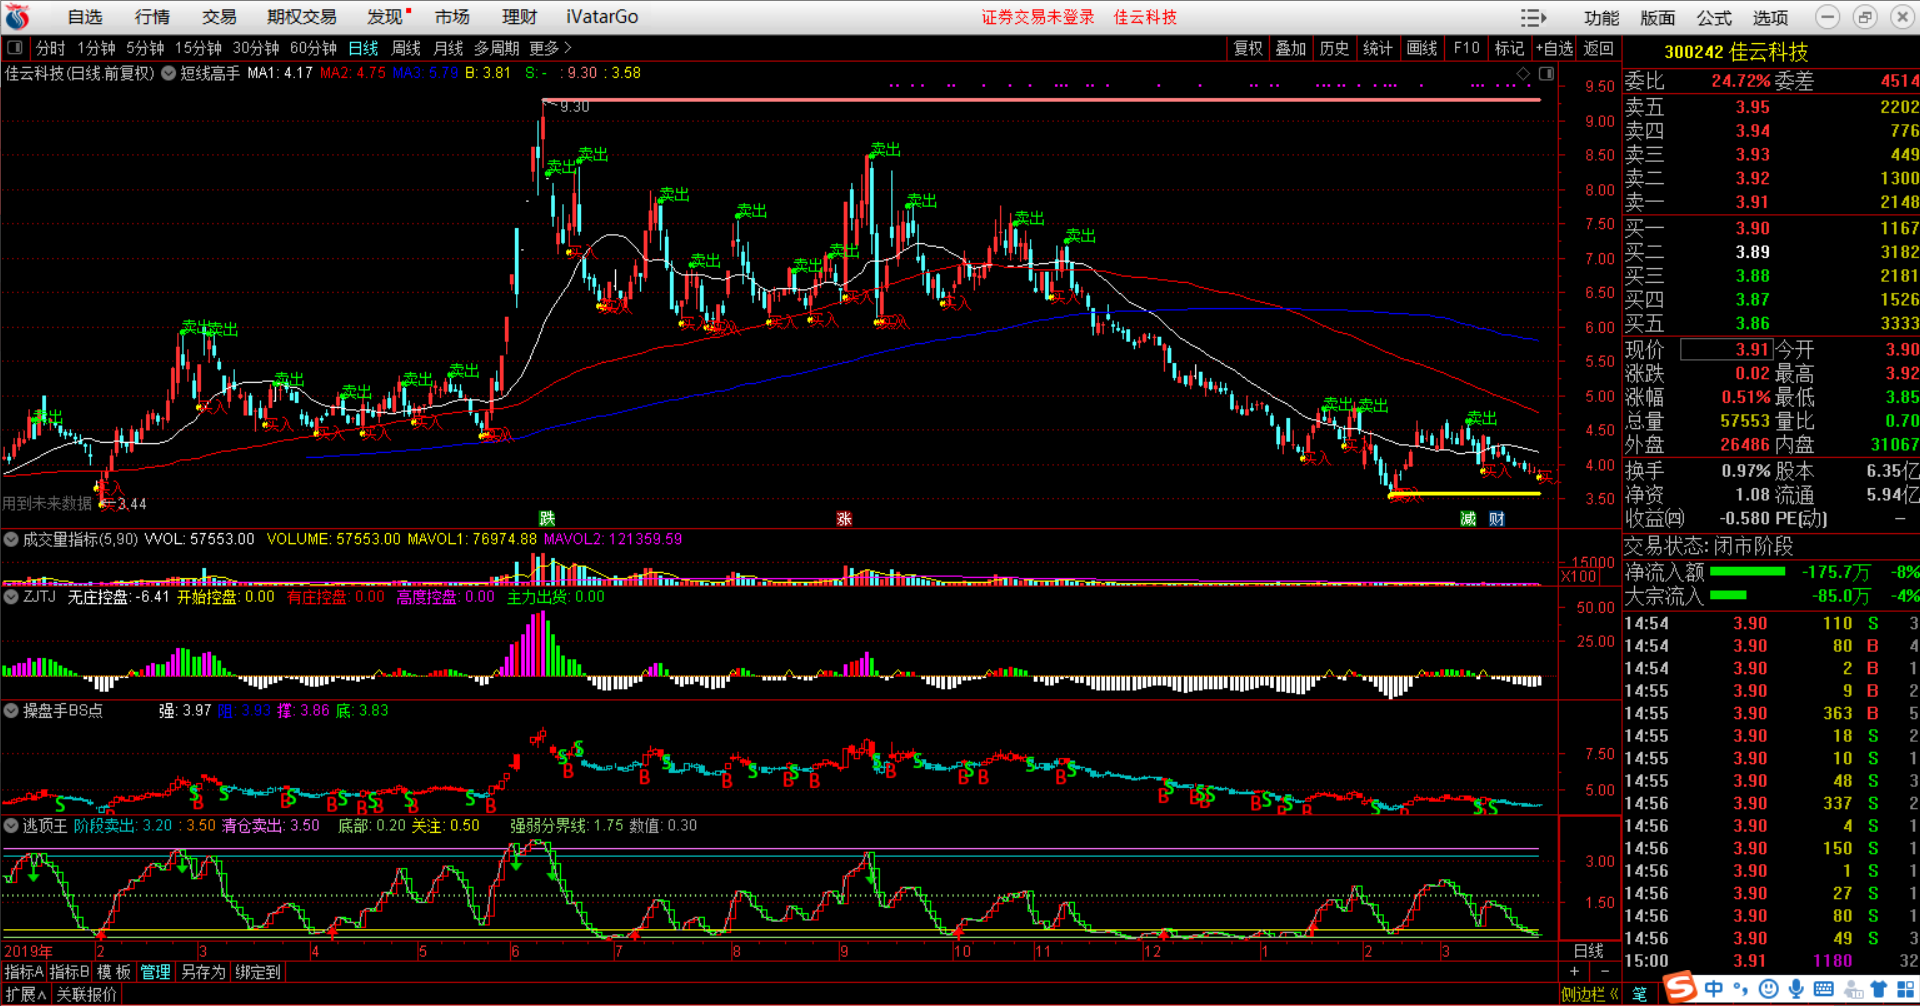Click the 证券交易未登录 login link
The image size is (1920, 1006).
click(1038, 17)
